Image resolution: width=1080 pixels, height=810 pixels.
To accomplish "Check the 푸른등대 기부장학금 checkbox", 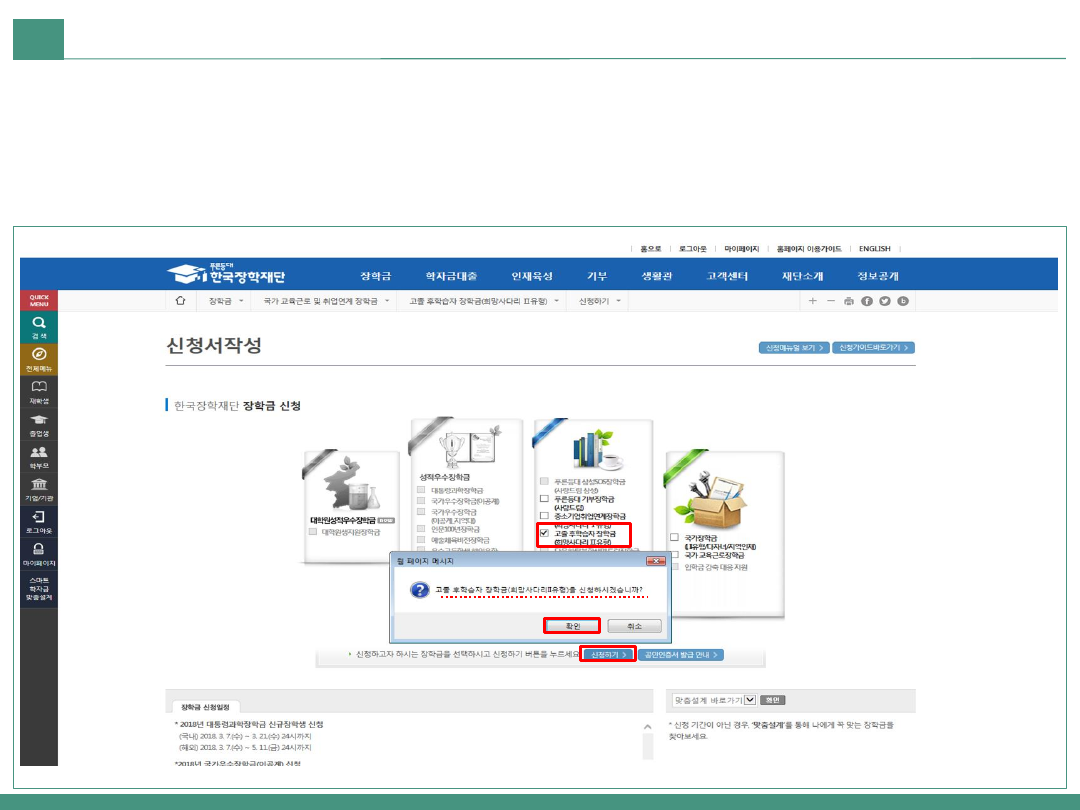I will point(545,498).
